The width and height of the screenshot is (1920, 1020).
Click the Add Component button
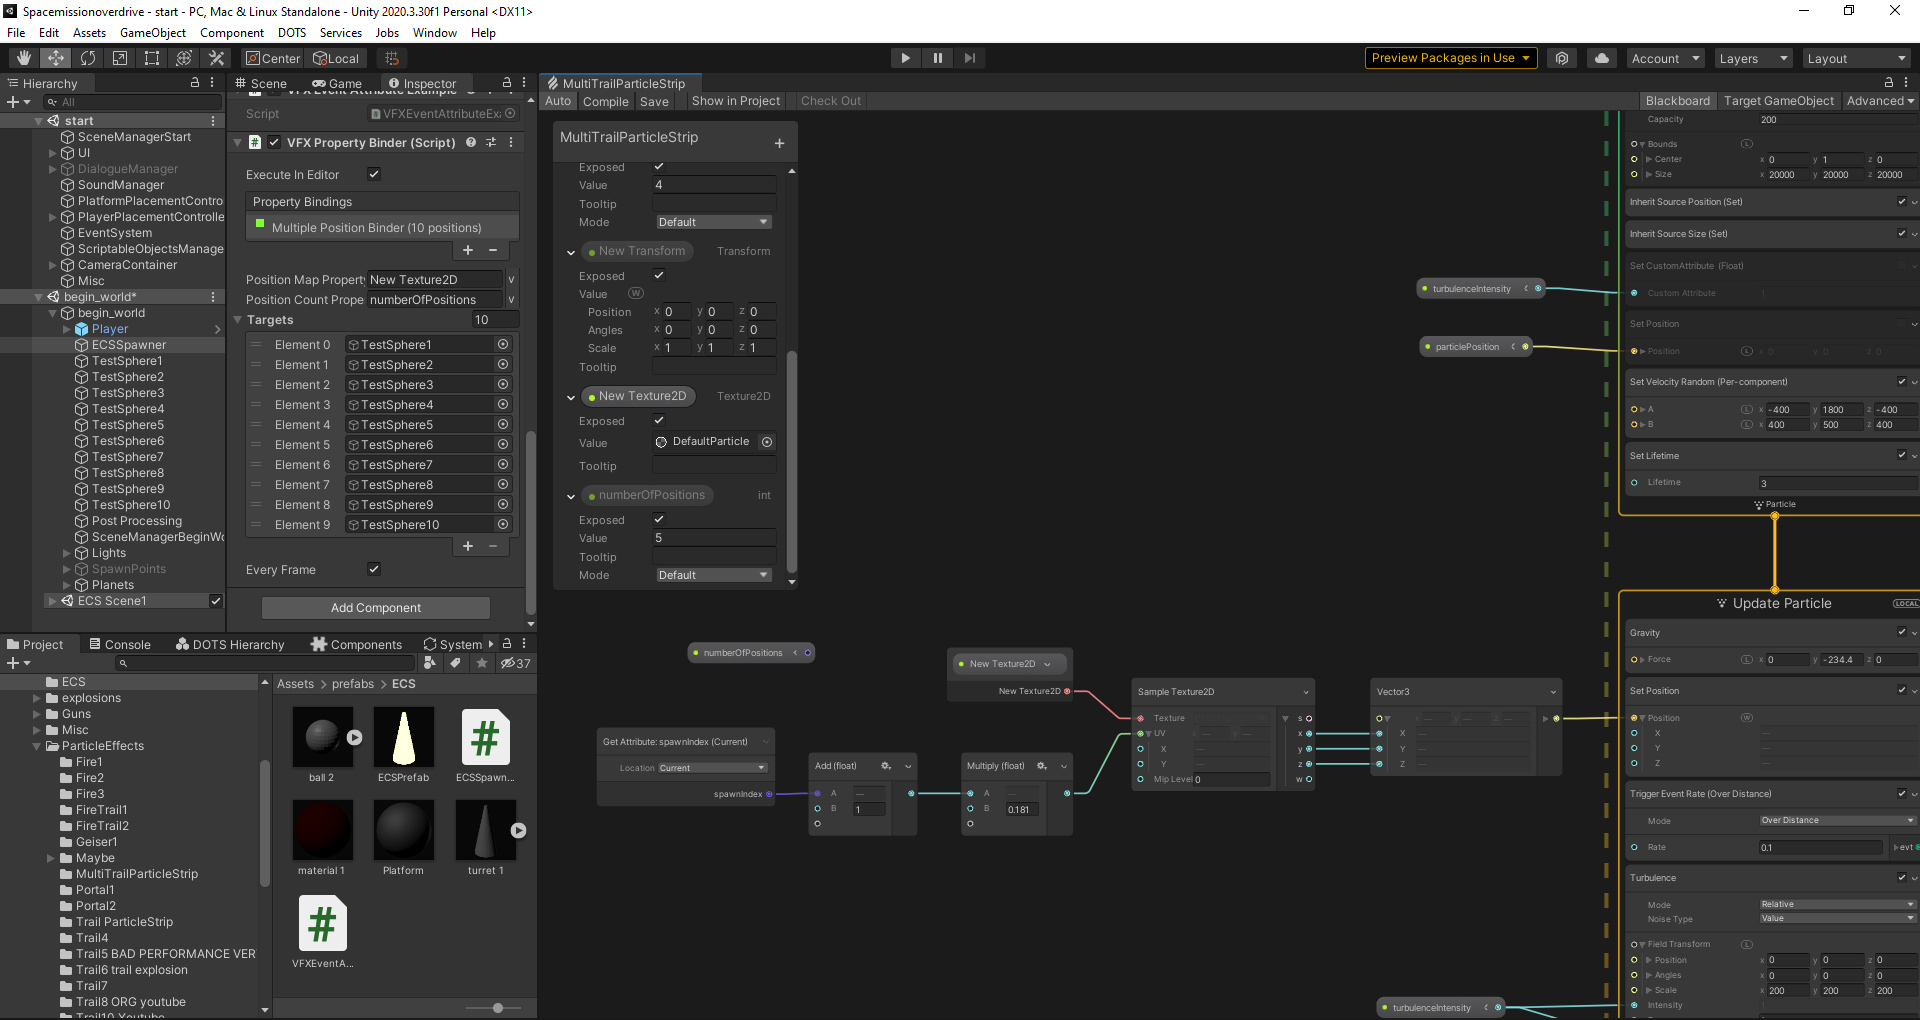375,607
